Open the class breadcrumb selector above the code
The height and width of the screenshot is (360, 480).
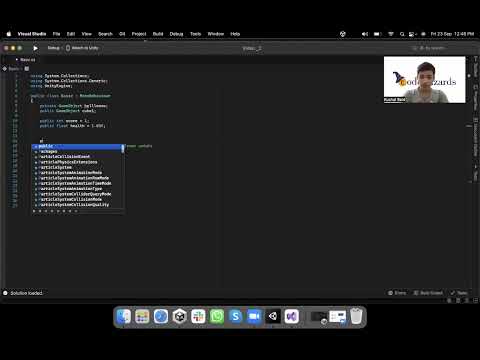pyautogui.click(x=14, y=69)
